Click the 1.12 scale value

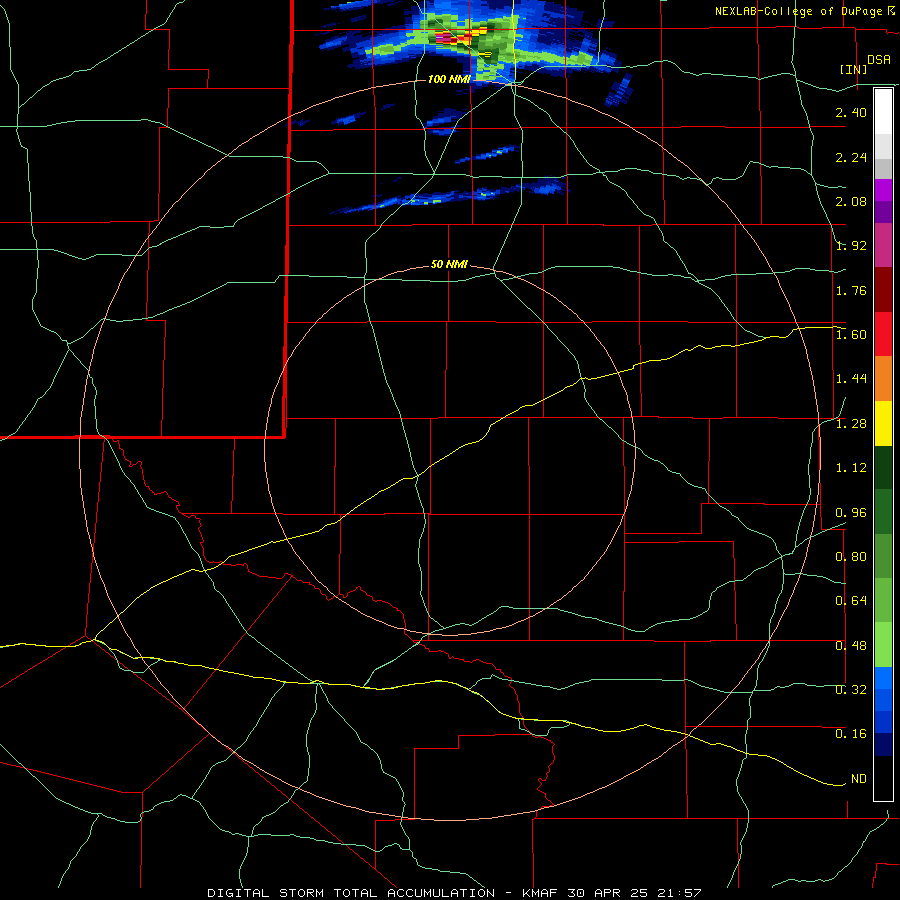pos(851,468)
